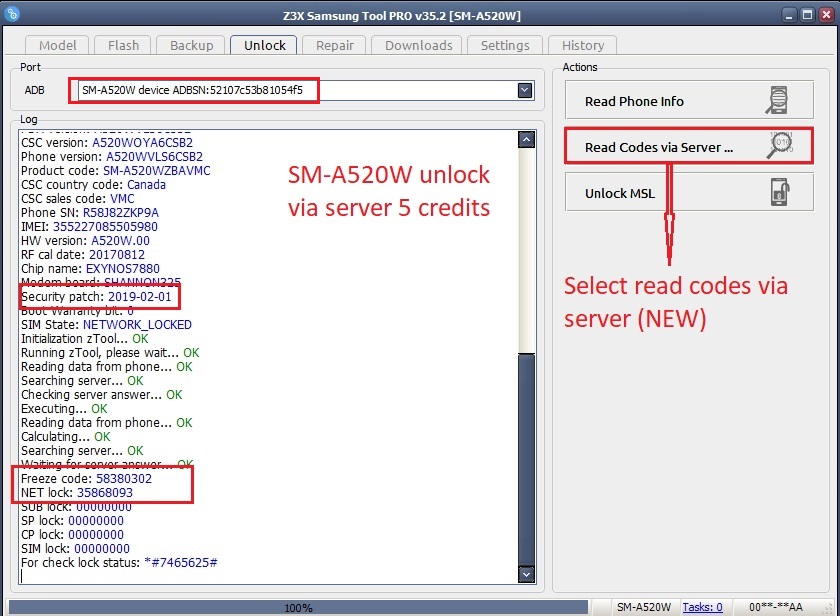Click the Unlock MSL button
The height and width of the screenshot is (616, 840).
pyautogui.click(x=689, y=192)
